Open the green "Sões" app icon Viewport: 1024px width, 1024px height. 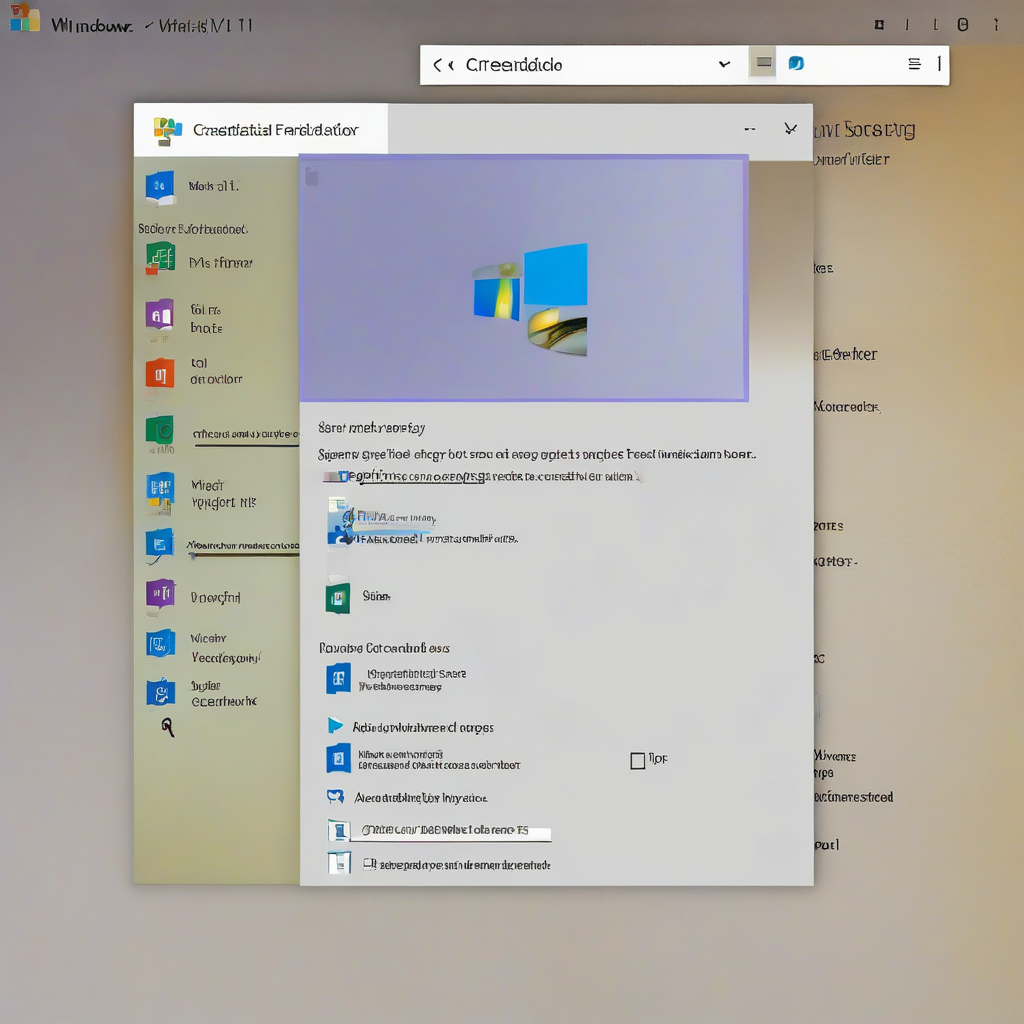(338, 597)
